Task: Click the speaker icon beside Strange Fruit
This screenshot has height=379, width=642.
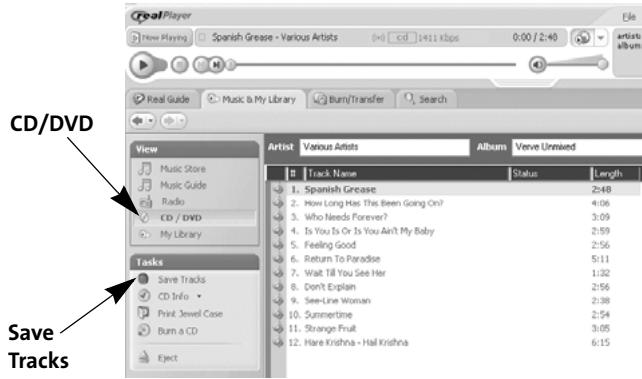Action: [x=278, y=329]
